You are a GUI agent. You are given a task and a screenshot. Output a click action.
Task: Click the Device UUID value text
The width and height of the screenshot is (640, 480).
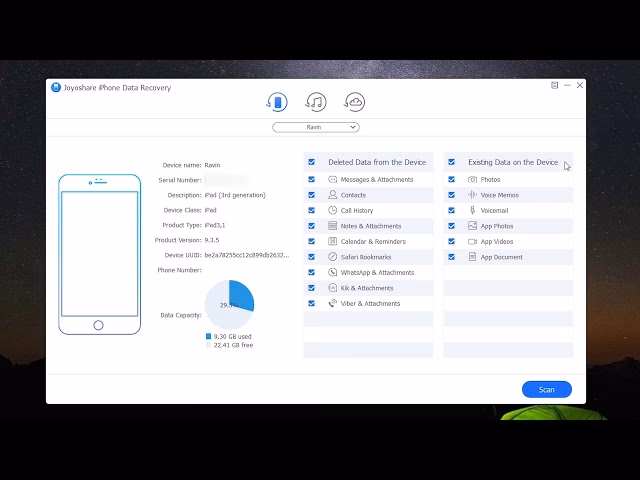tap(247, 255)
